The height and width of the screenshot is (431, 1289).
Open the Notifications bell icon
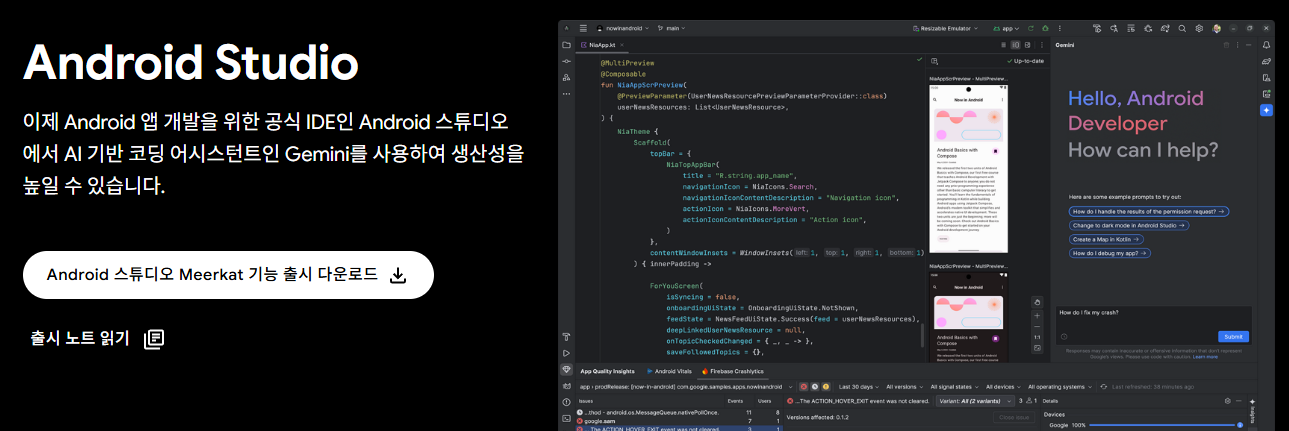pyautogui.click(x=1266, y=45)
